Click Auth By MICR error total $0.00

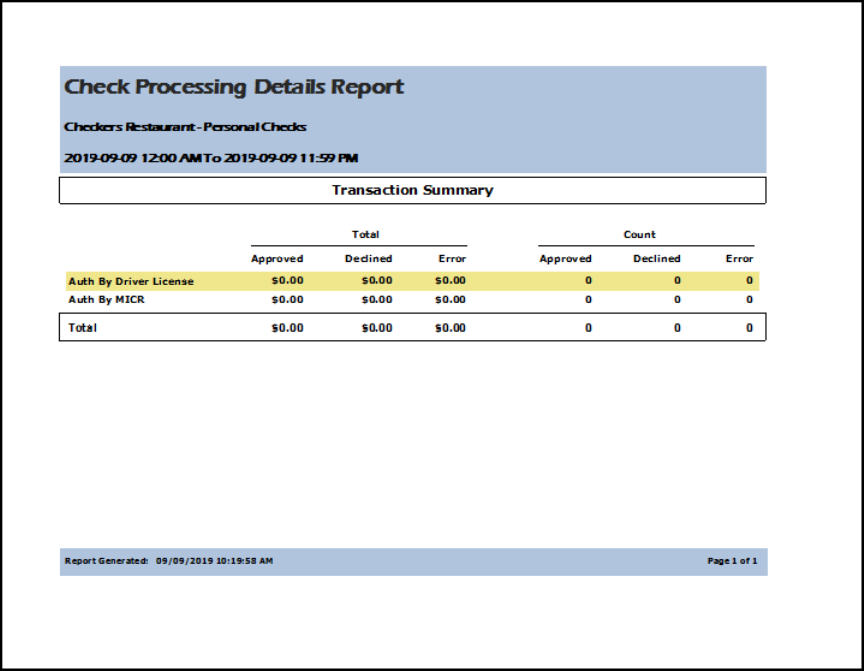pos(450,300)
